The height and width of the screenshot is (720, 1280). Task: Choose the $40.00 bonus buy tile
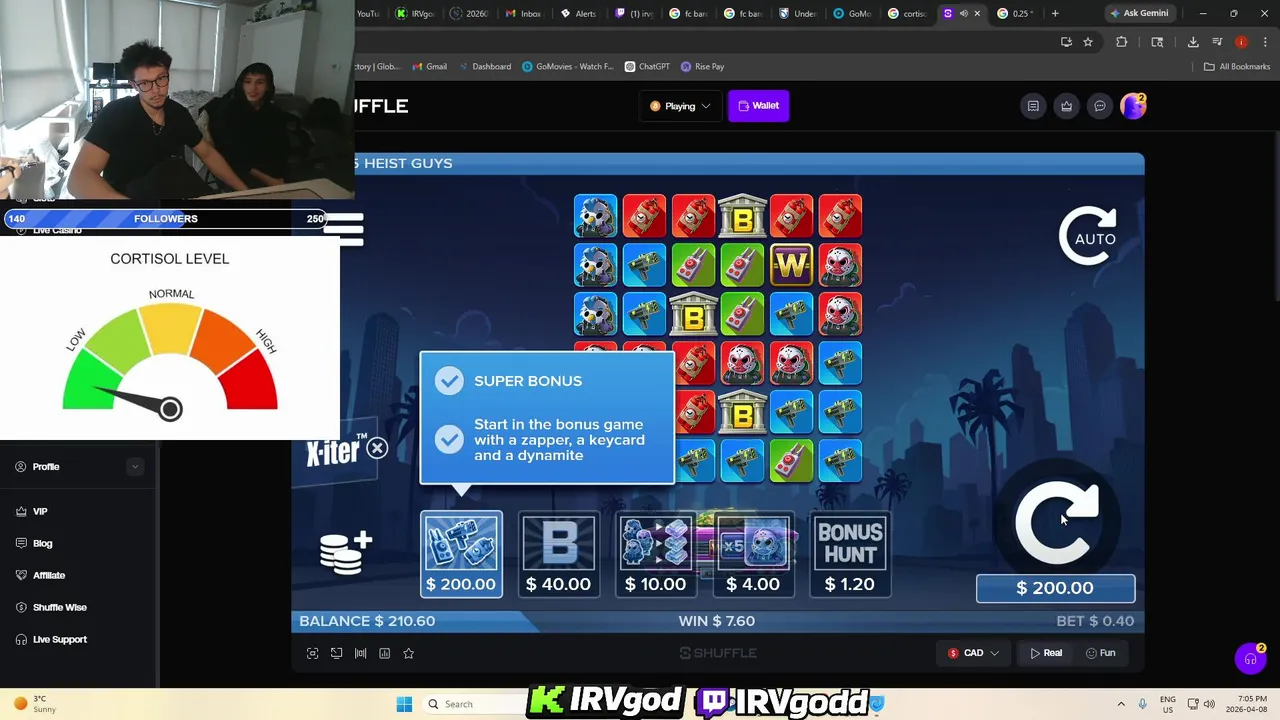[x=558, y=555]
